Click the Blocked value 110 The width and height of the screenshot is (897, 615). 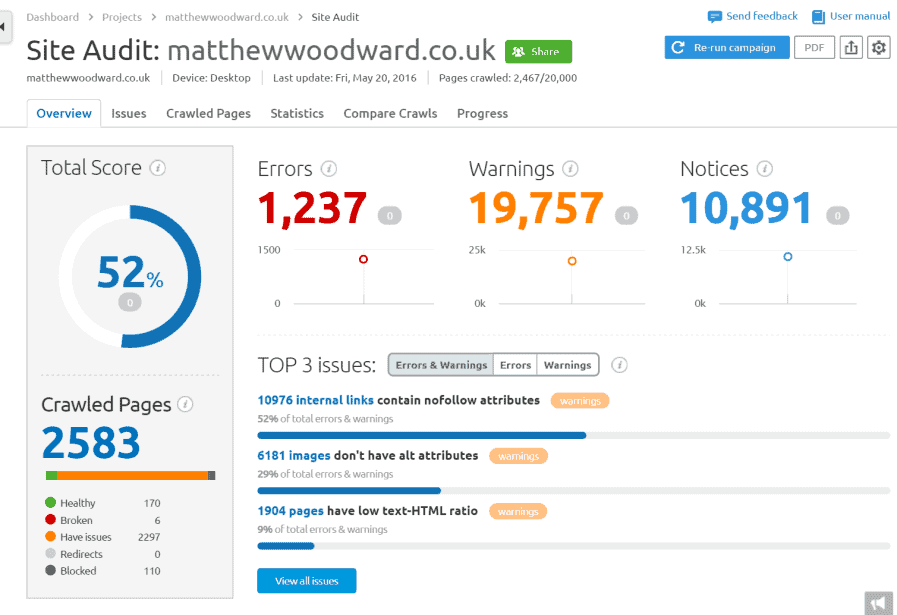pos(152,571)
